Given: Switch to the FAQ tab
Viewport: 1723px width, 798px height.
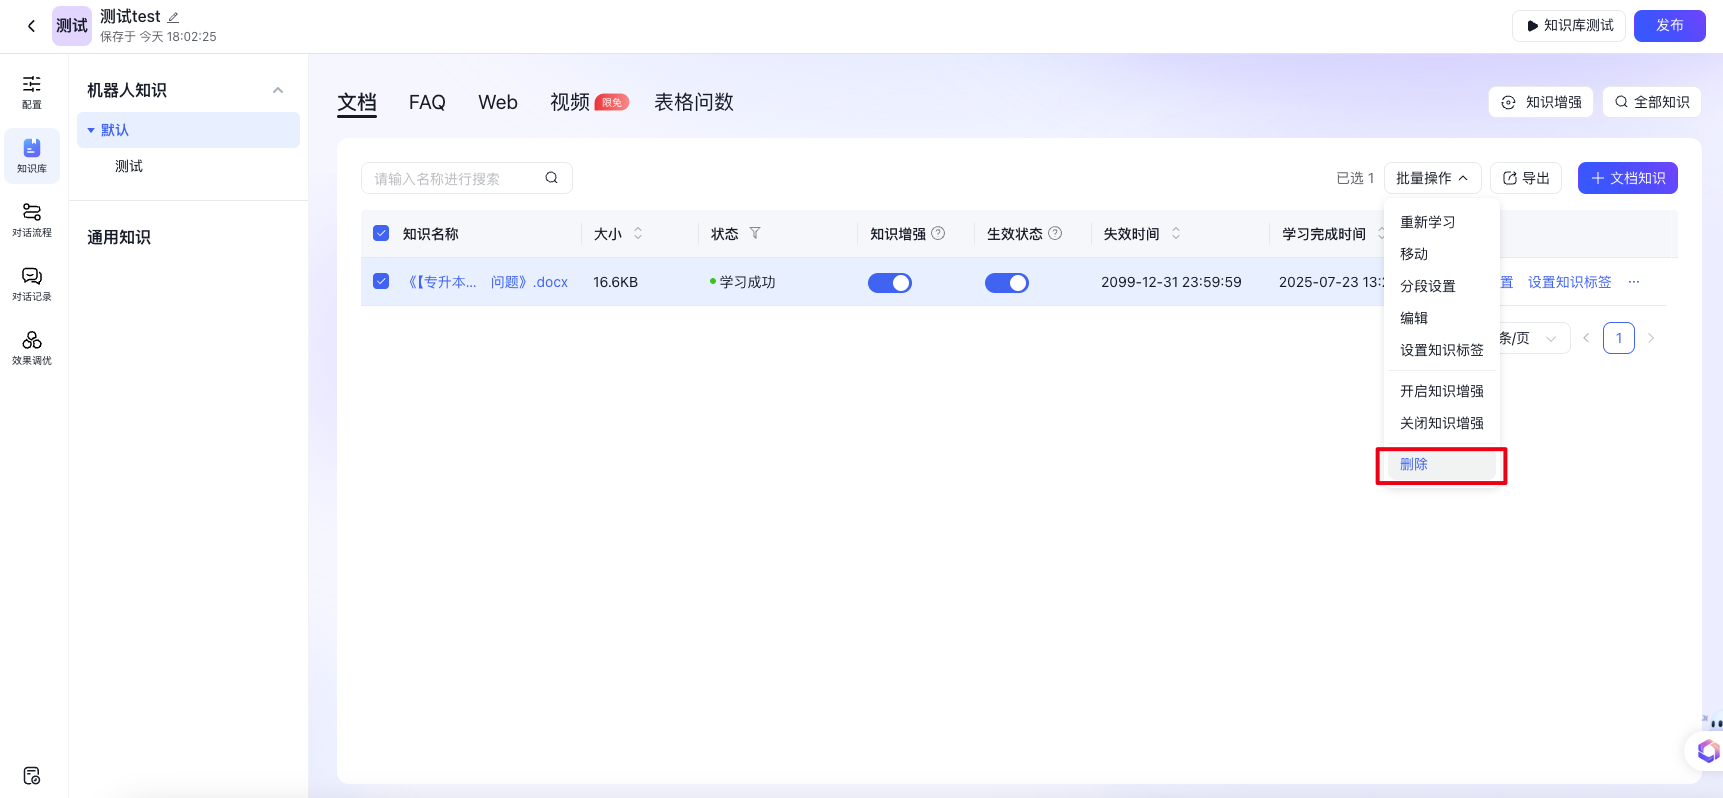Looking at the screenshot, I should pos(427,102).
